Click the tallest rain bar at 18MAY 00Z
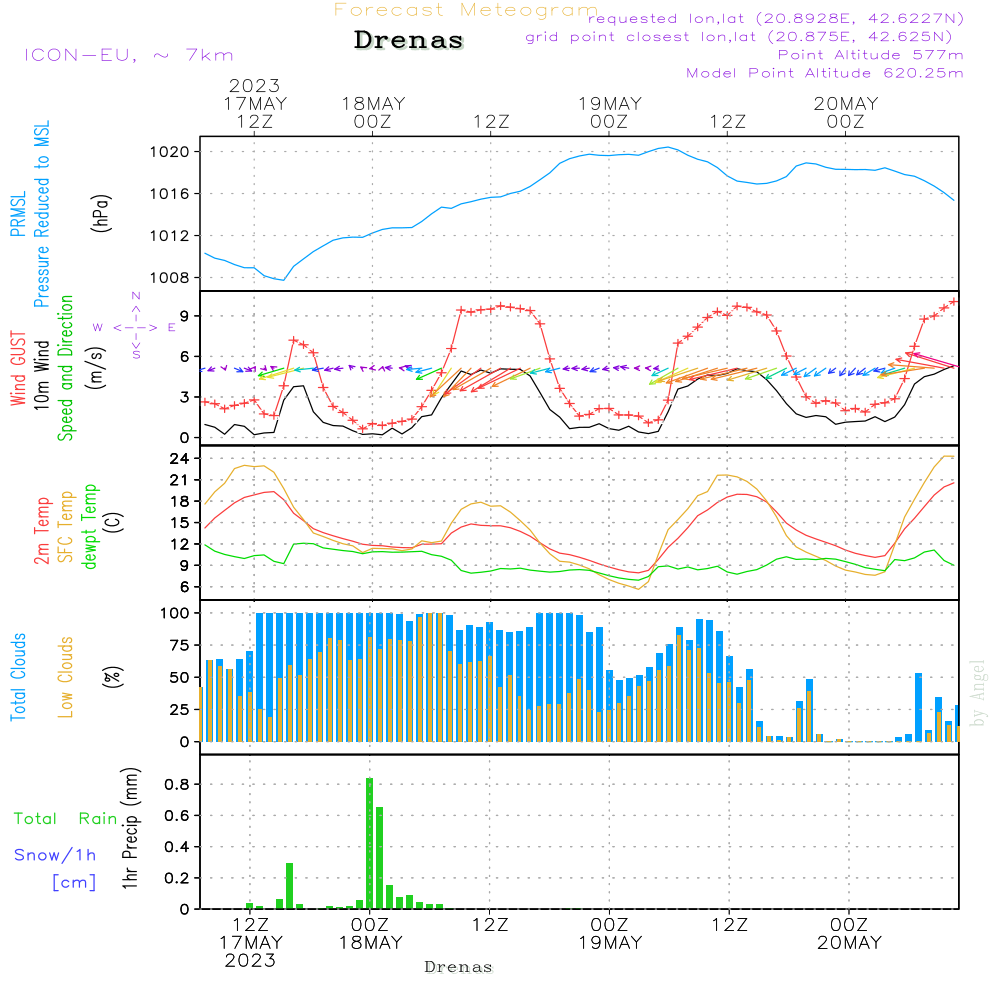Viewport: 1000px width, 1000px height. pos(369,843)
